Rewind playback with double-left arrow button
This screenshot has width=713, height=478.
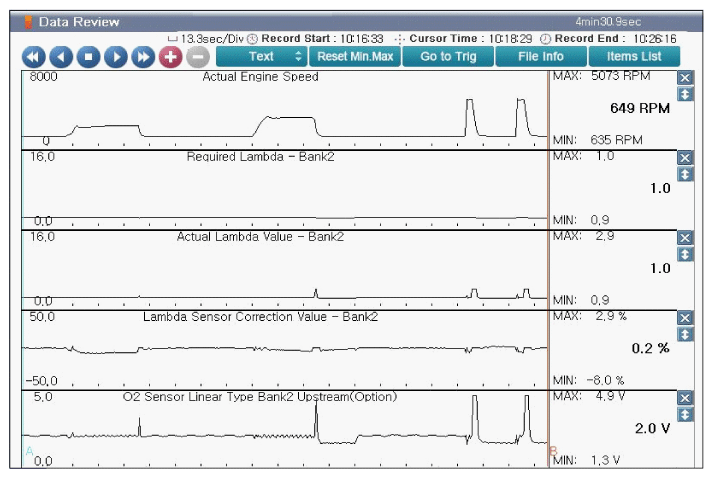pyautogui.click(x=34, y=57)
